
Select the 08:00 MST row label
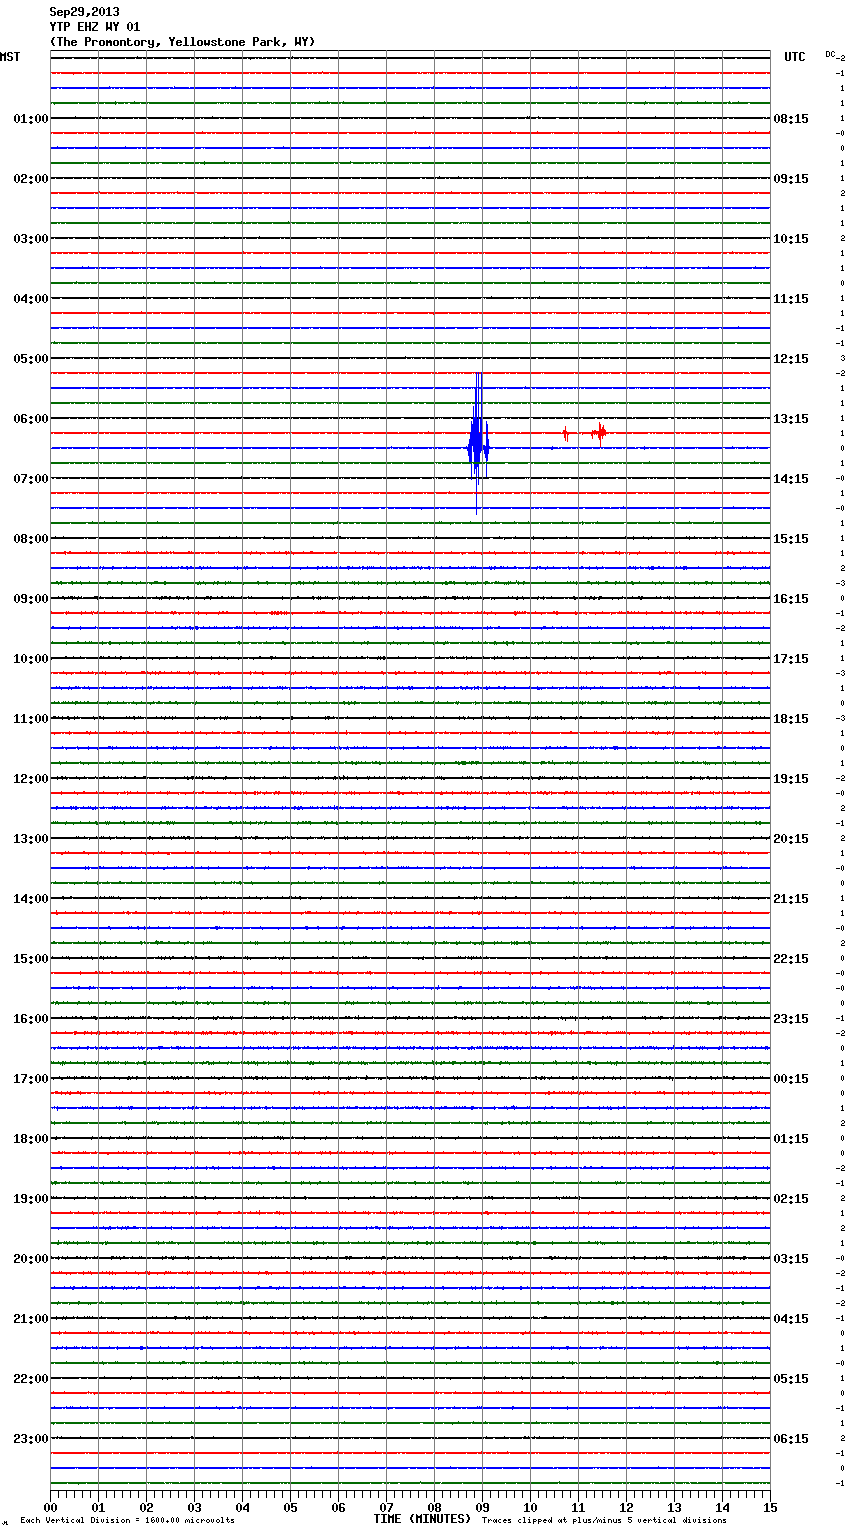click(x=31, y=539)
